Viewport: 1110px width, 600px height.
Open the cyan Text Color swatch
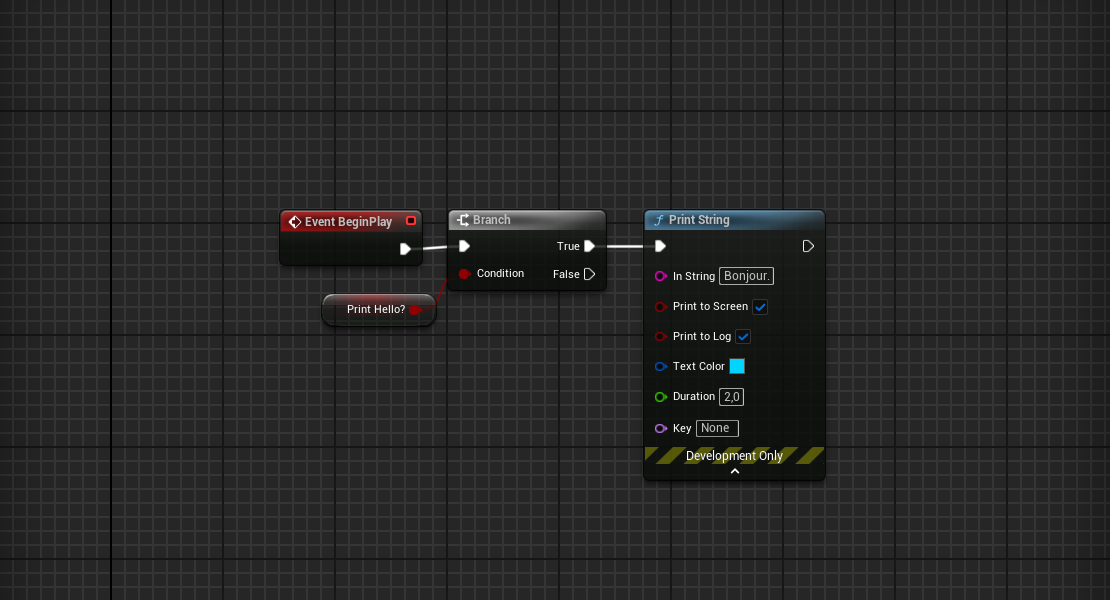[x=737, y=366]
